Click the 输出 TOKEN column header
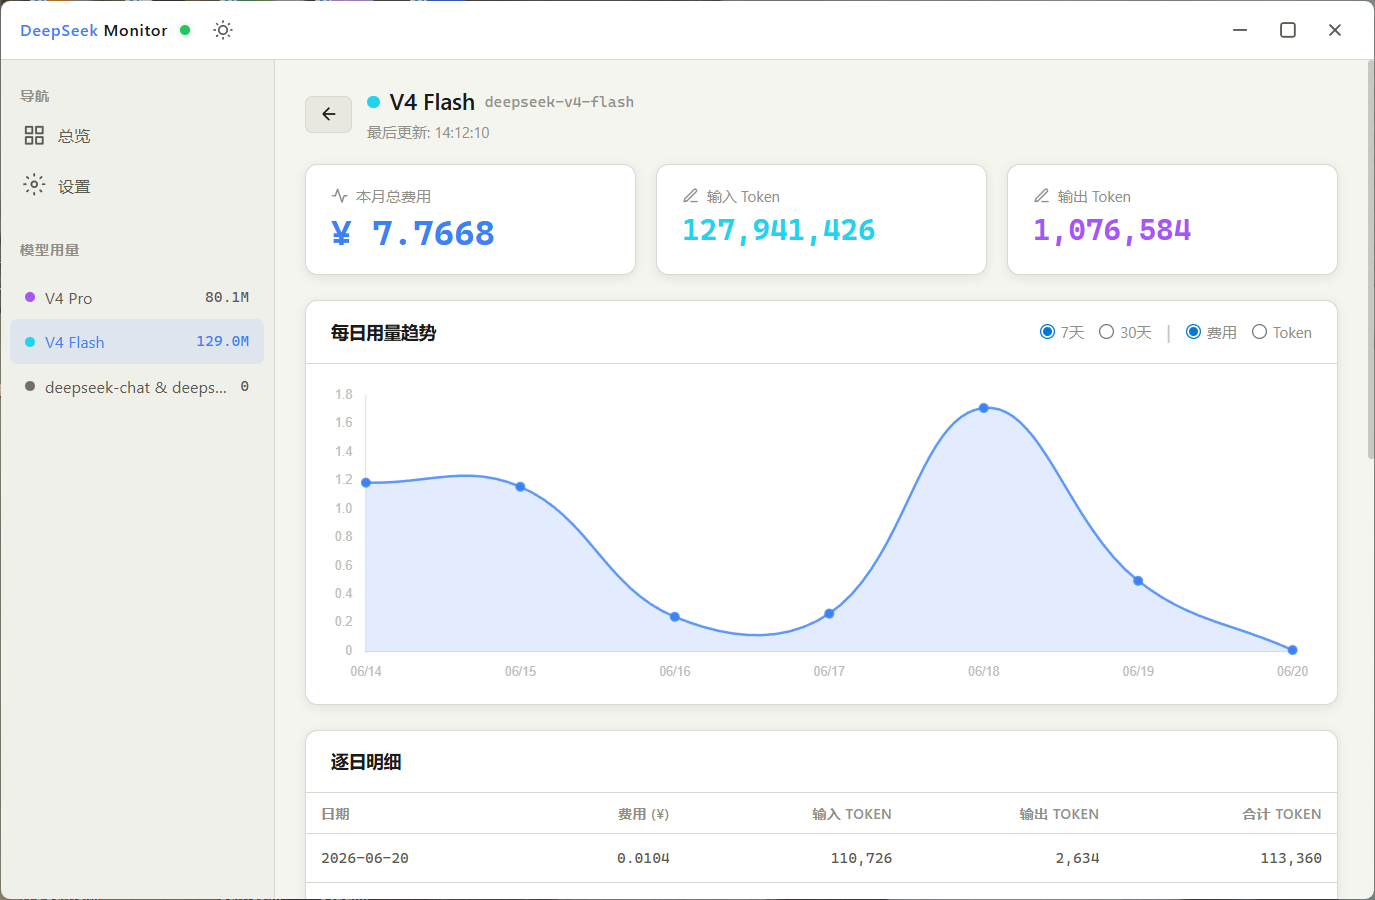Image resolution: width=1375 pixels, height=900 pixels. tap(1059, 814)
